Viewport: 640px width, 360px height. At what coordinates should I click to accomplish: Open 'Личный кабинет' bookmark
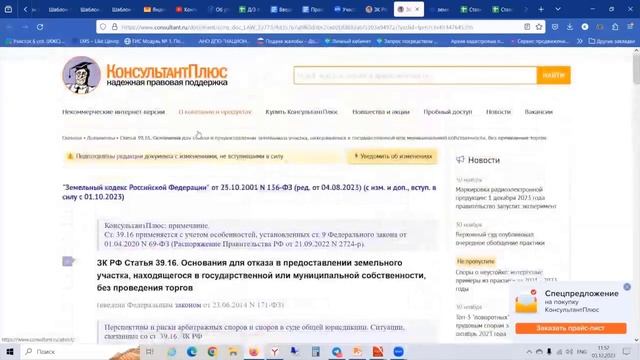347,41
